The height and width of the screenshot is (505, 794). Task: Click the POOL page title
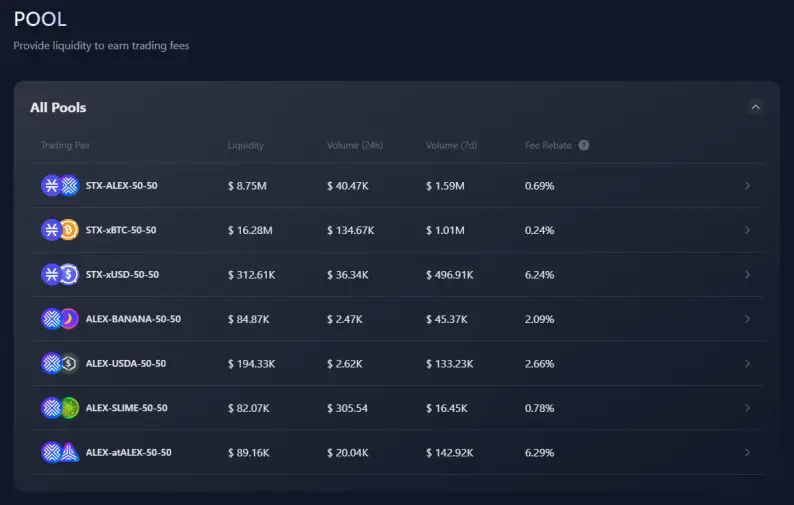(40, 19)
